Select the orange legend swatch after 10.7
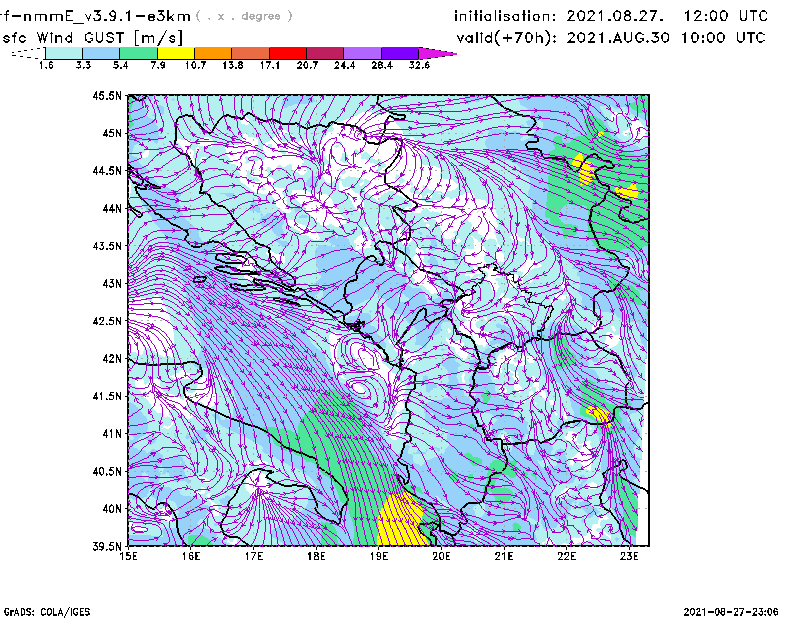This screenshot has width=800, height=618. click(213, 53)
